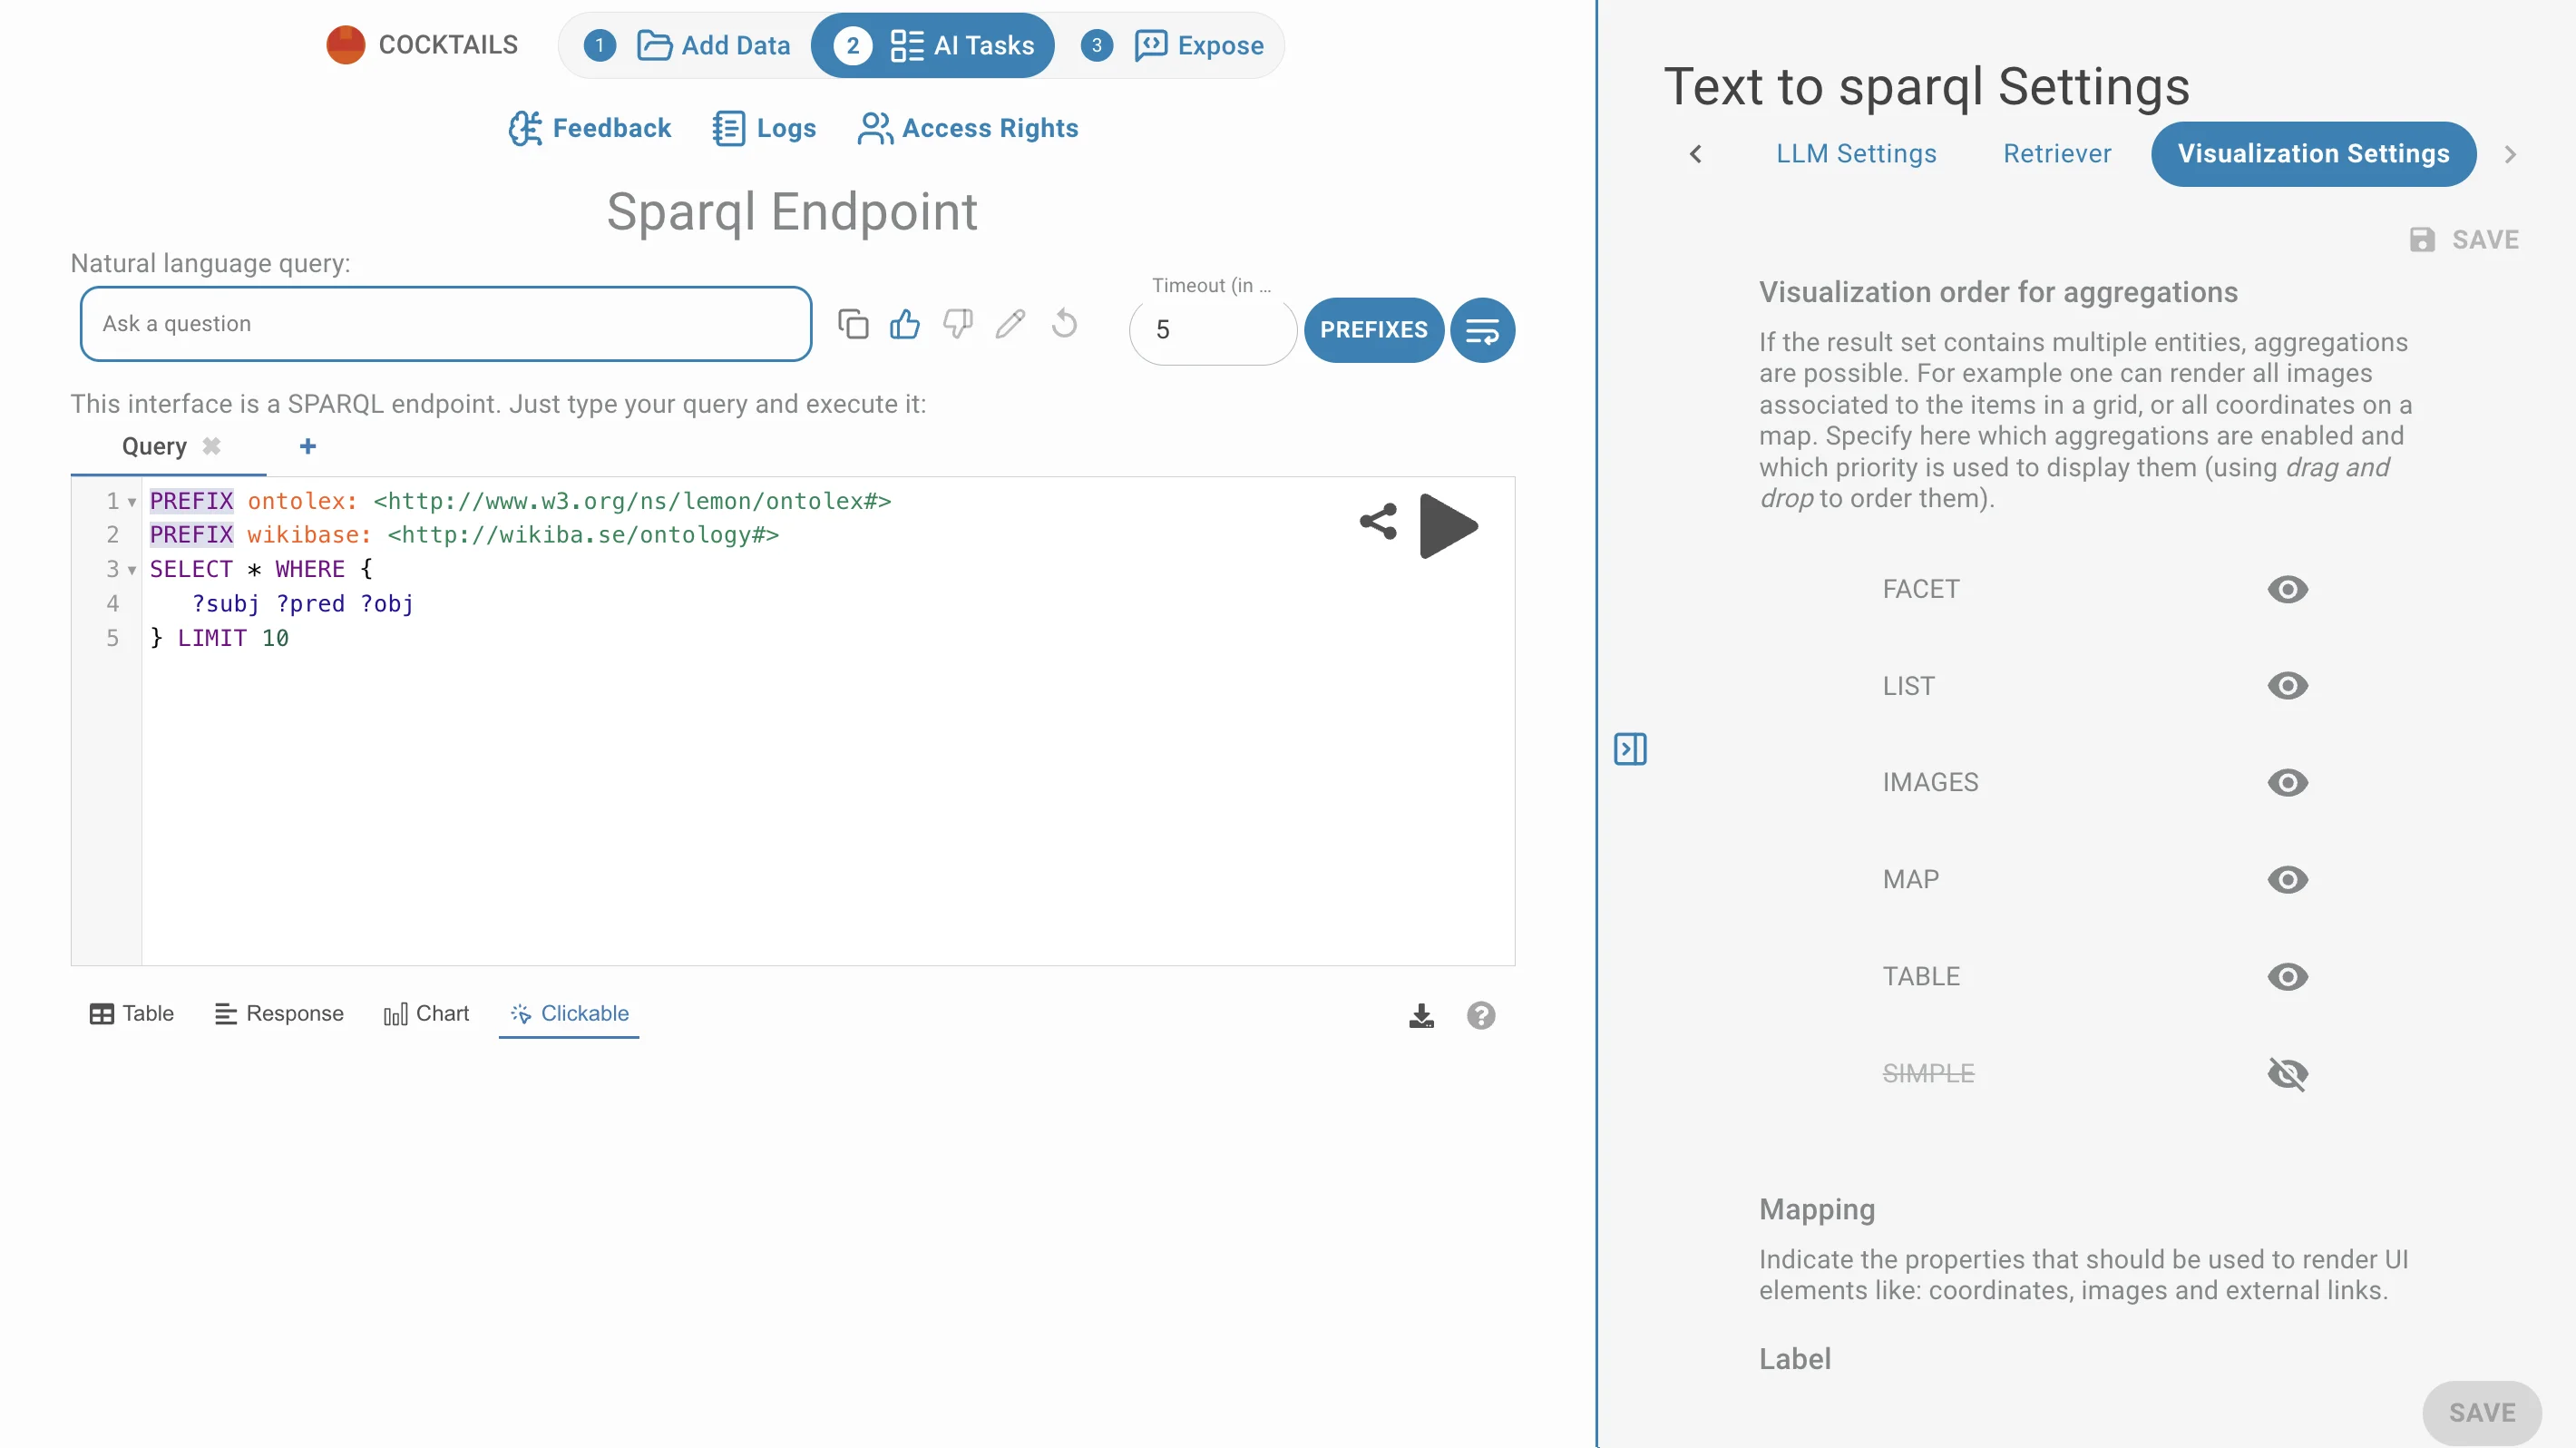Select the Query tab

click(154, 447)
